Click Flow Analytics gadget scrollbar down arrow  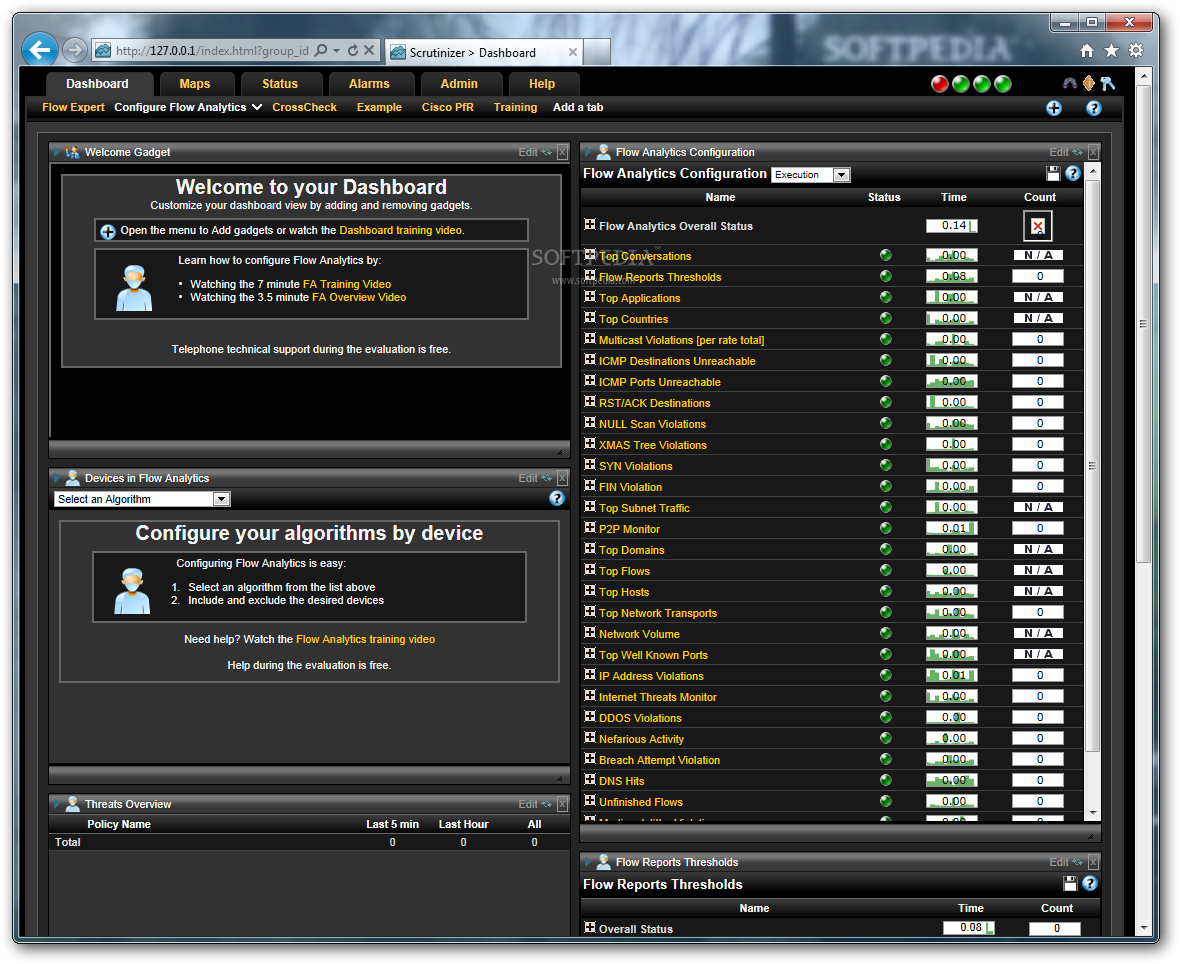click(x=1093, y=813)
